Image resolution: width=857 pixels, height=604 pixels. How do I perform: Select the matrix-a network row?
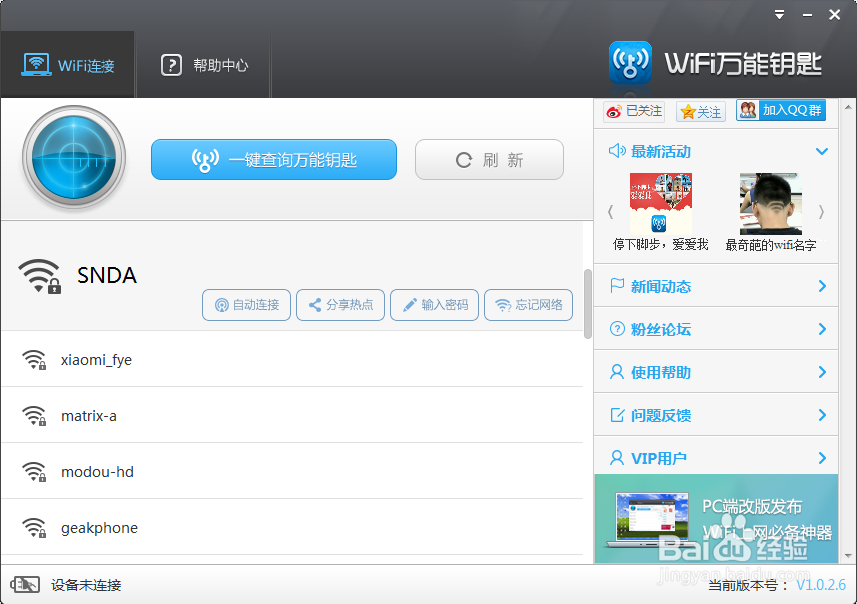coord(292,415)
